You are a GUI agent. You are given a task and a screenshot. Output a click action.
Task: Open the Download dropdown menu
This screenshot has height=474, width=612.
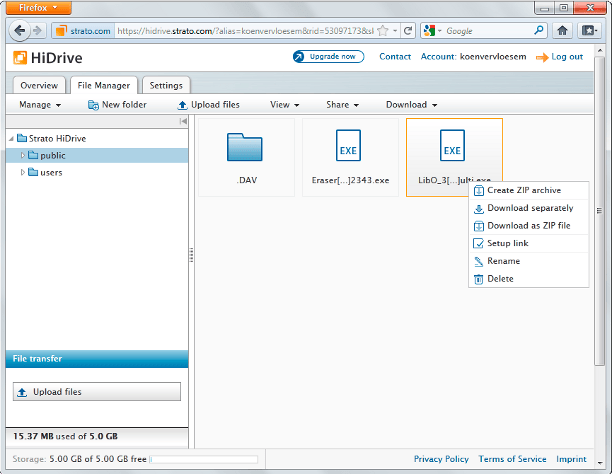point(411,105)
